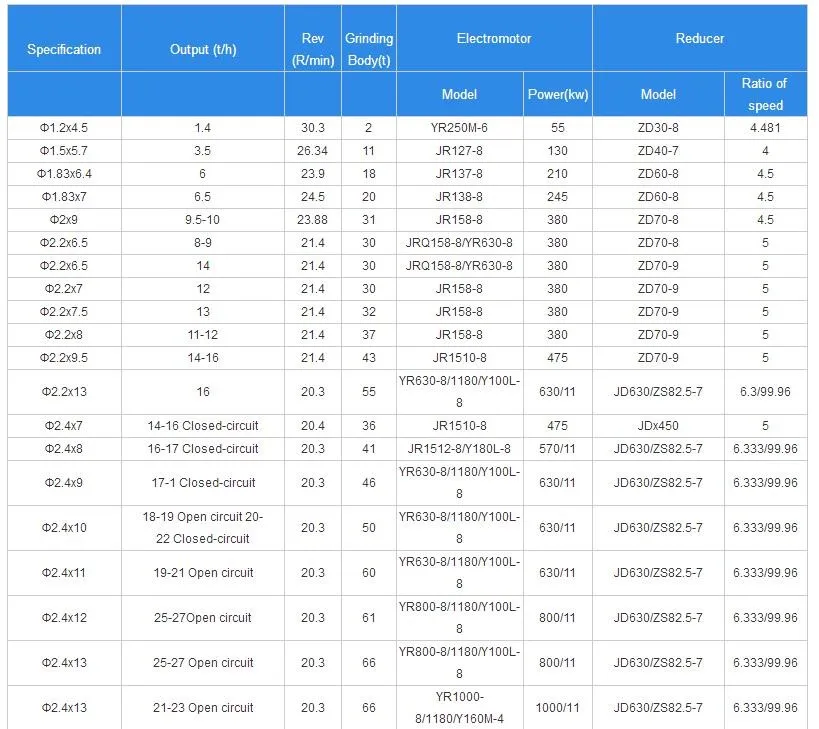The width and height of the screenshot is (819, 729).
Task: Select output cell 19-21 Open circuit
Action: coord(203,573)
